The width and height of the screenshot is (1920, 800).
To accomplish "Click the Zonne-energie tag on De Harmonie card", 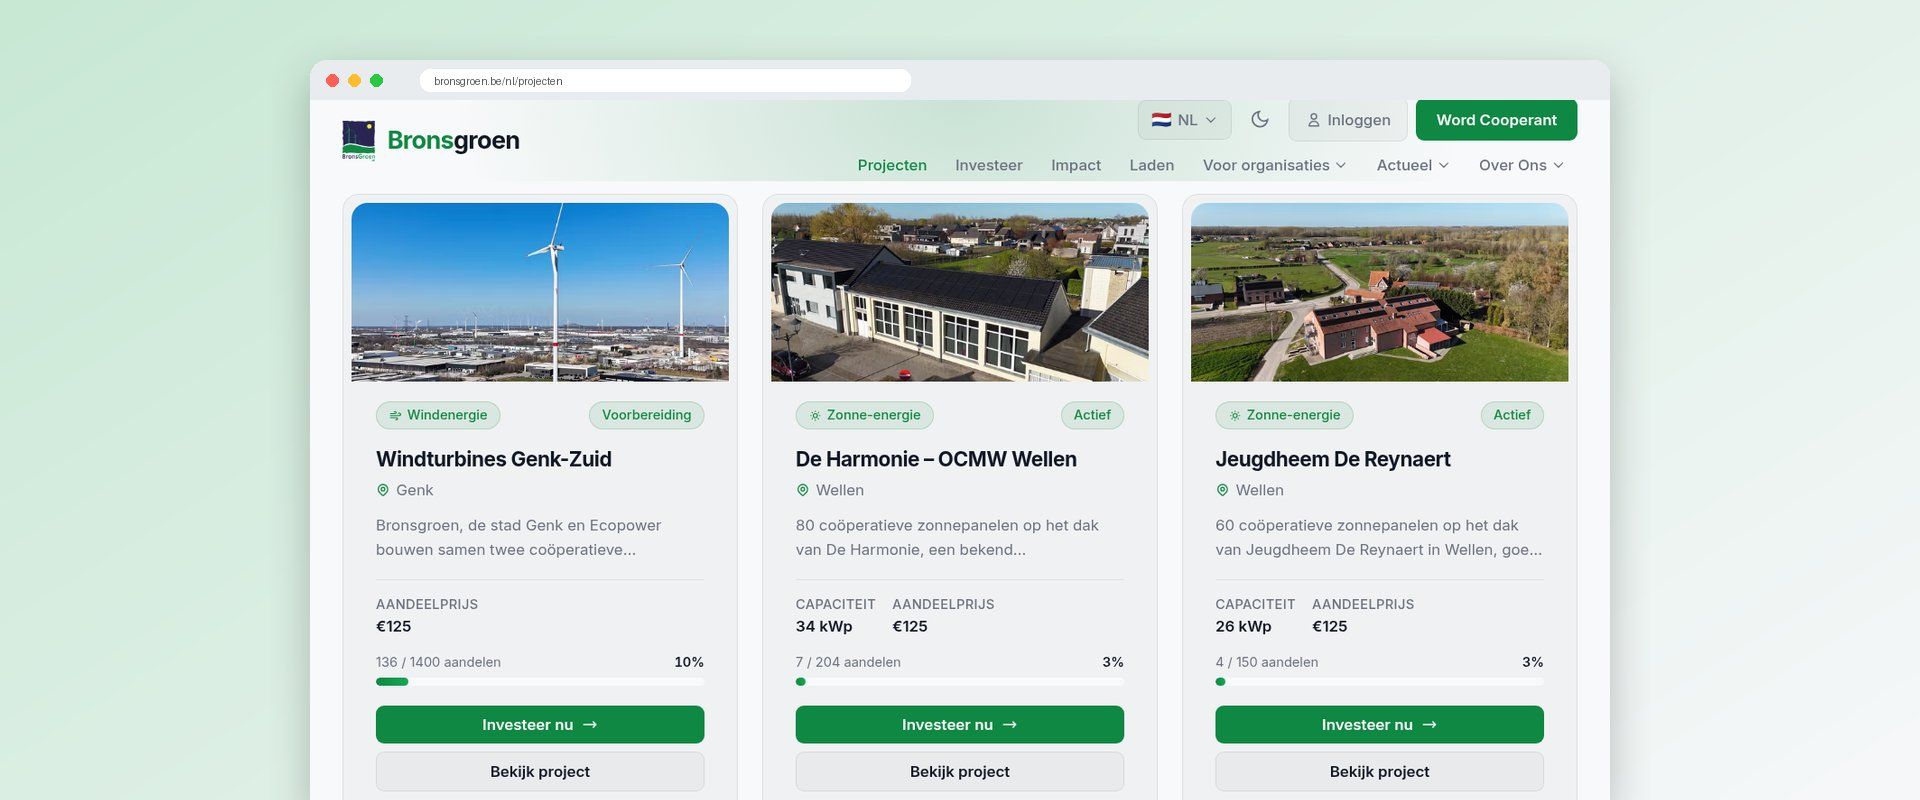I will coord(865,415).
